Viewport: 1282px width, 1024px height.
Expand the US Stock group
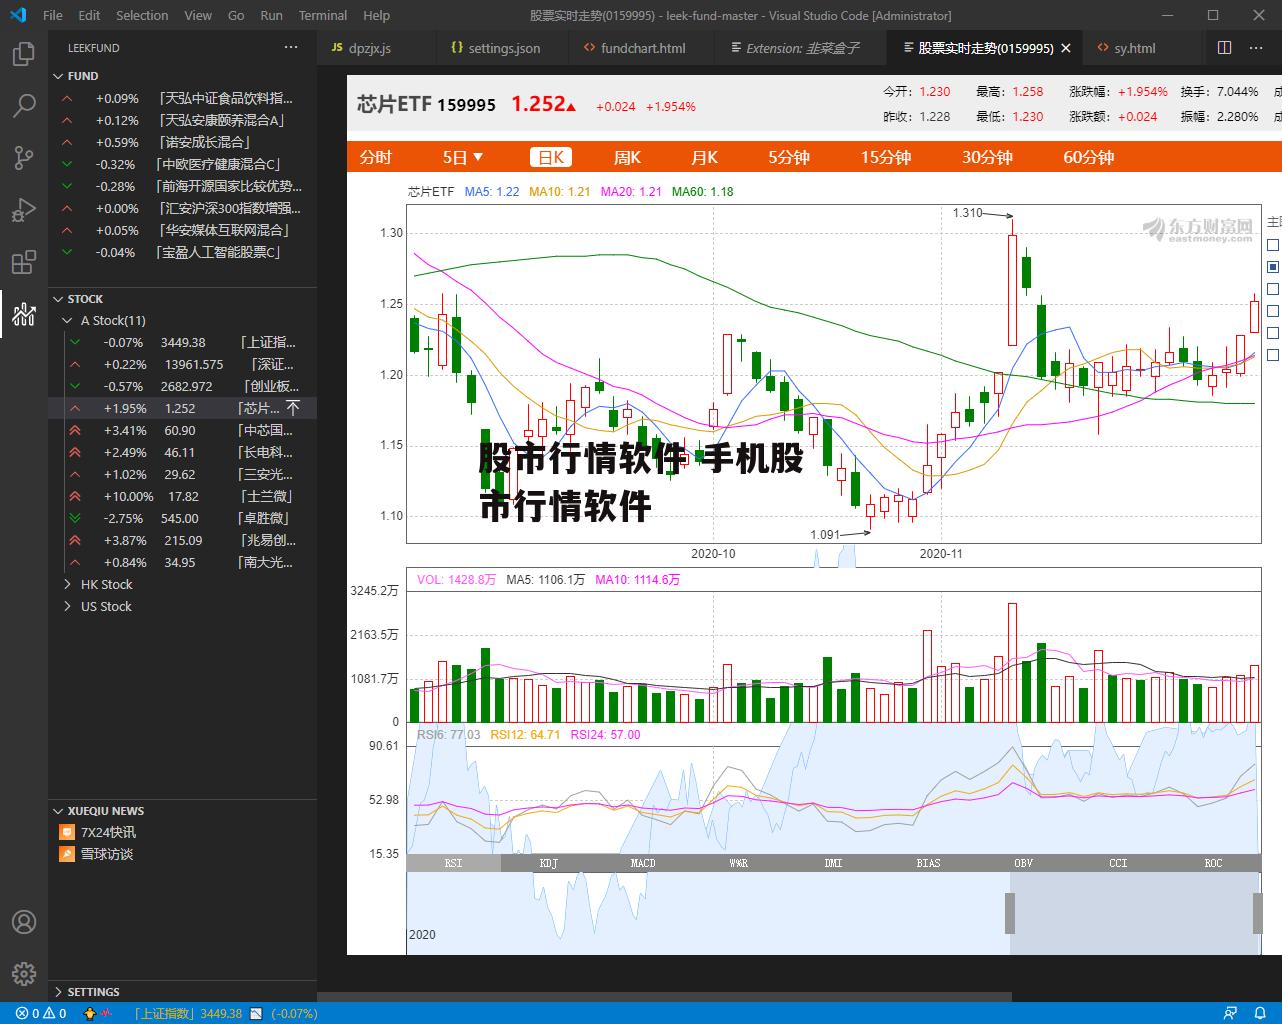pos(182,606)
